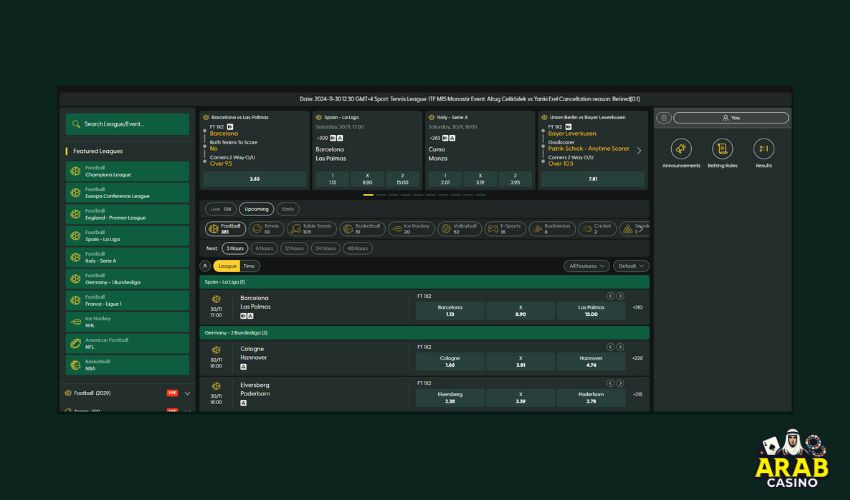Select the Football sport filter

pyautogui.click(x=226, y=229)
